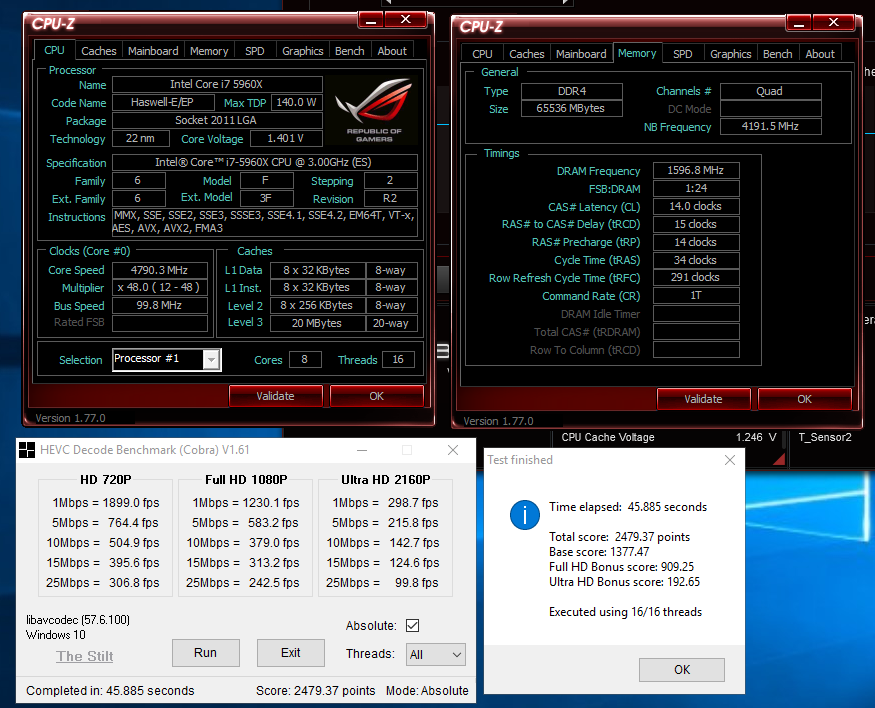Click the CAS# Latency 14.0 clocks value

(696, 206)
